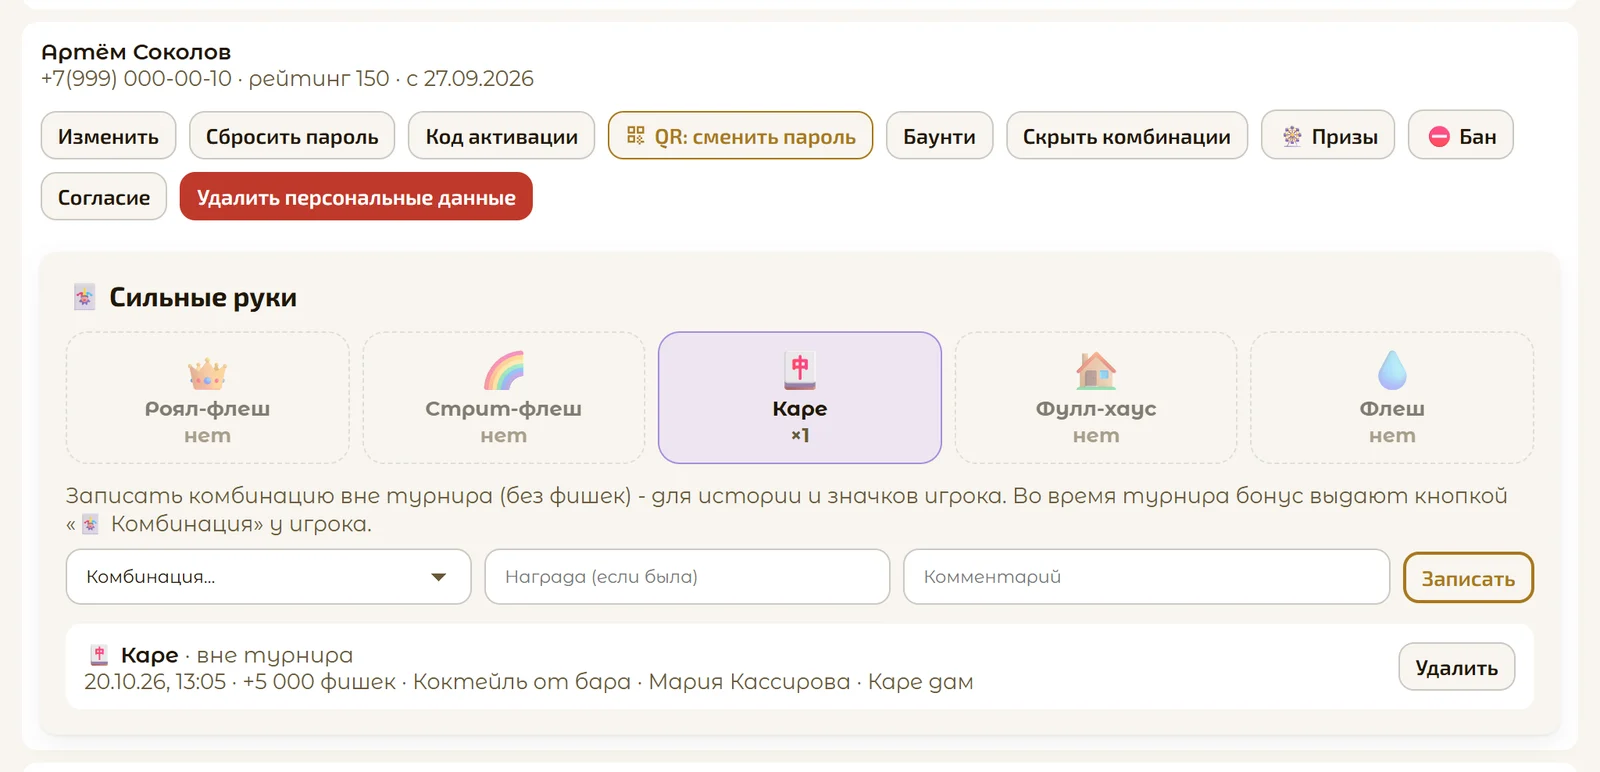Focus the Награда (если была) field
The width and height of the screenshot is (1600, 772).
point(687,577)
